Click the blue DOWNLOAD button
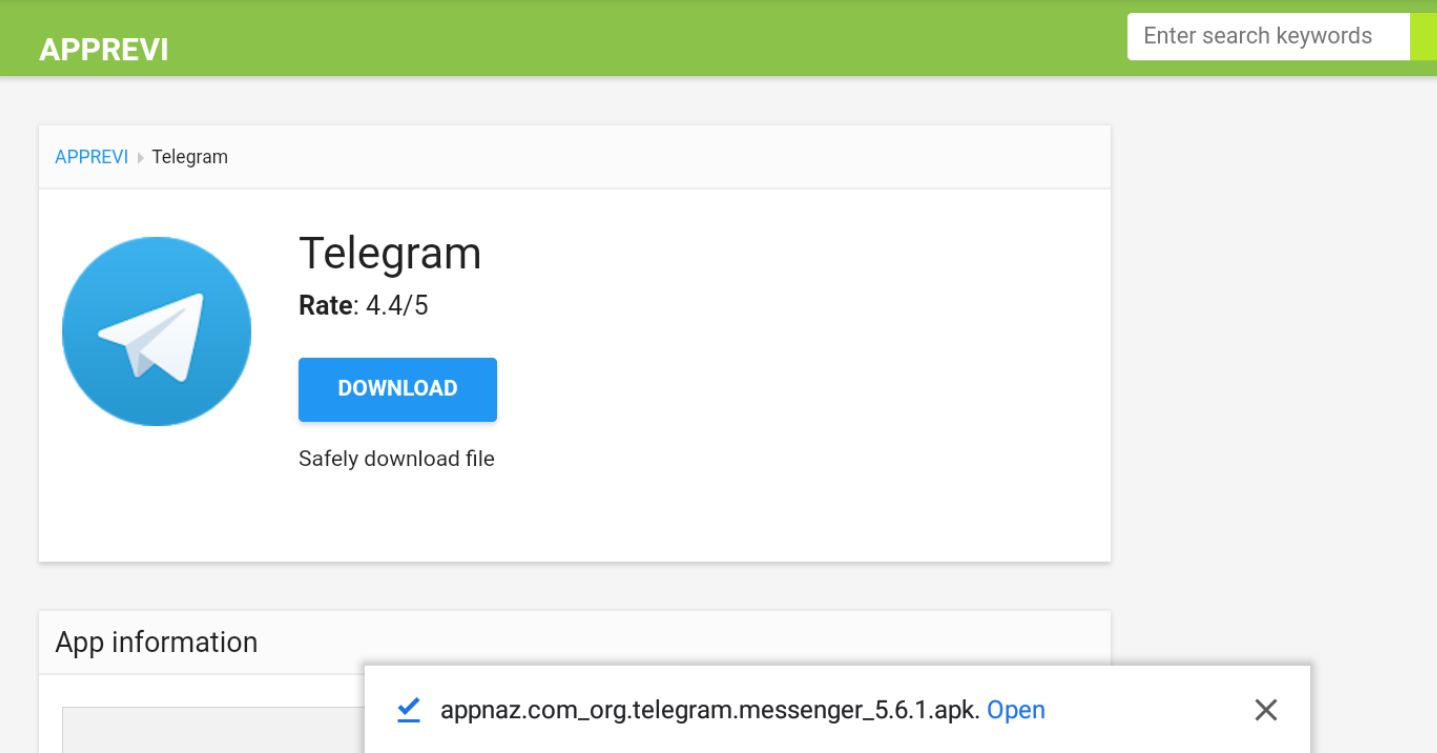This screenshot has height=753, width=1437. pyautogui.click(x=397, y=389)
